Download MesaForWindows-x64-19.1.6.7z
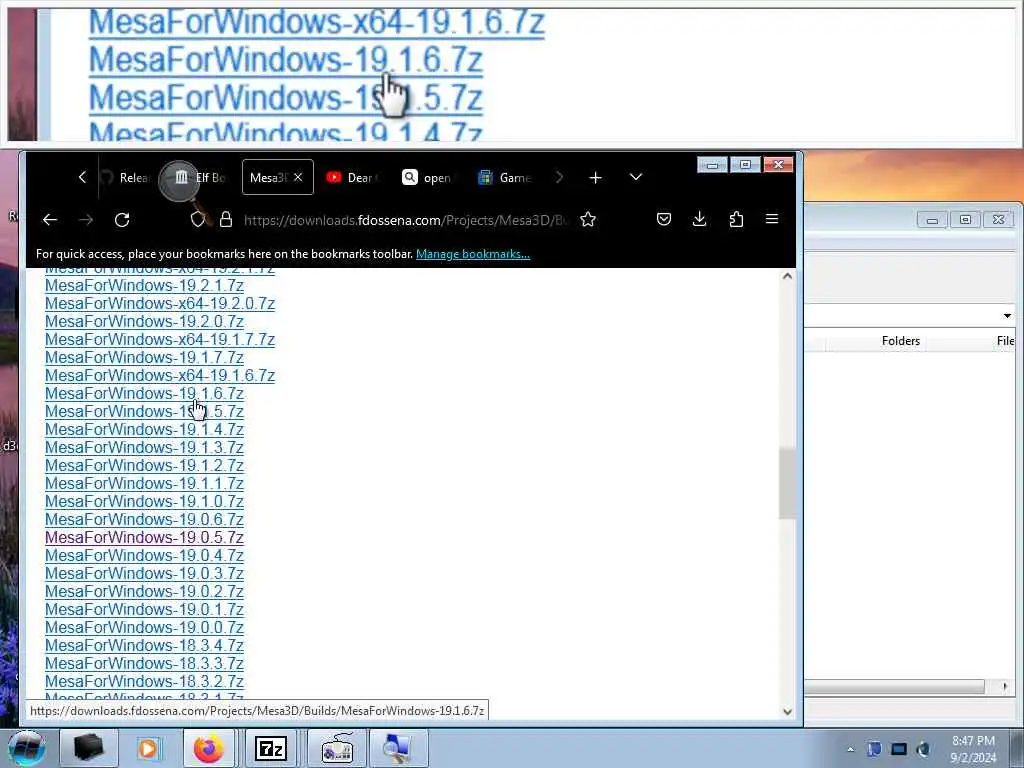Screen dimensions: 1024x768 click(x=160, y=376)
